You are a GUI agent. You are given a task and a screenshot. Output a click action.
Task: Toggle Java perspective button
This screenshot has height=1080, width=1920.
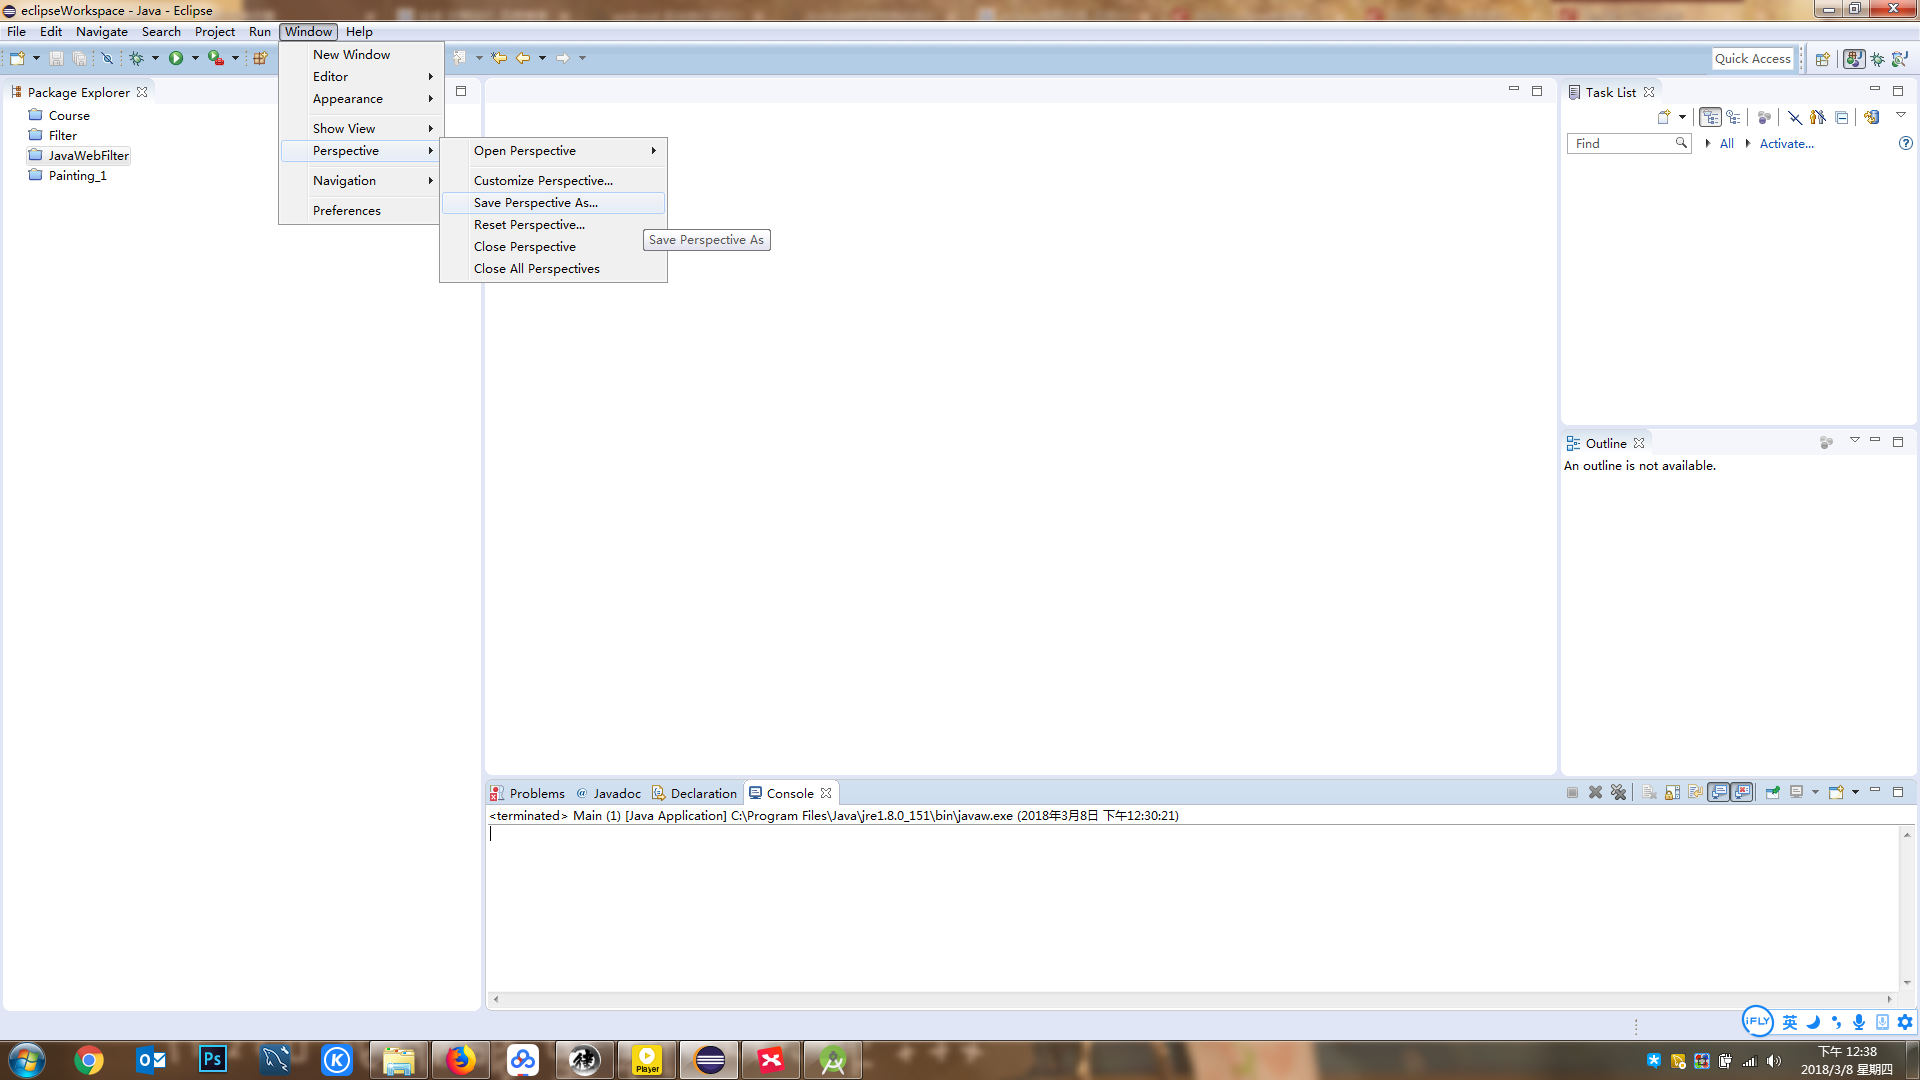point(1854,59)
